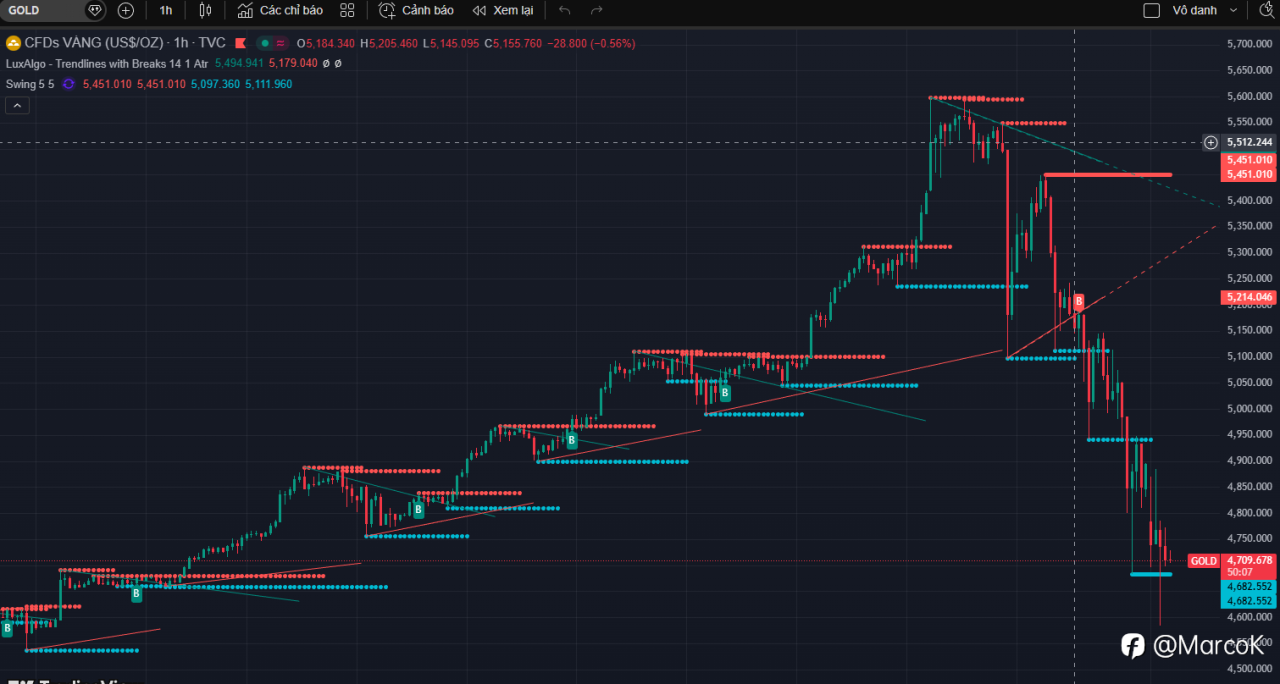The image size is (1280, 684).
Task: Open the quick search lightning icon
Action: point(1265,10)
